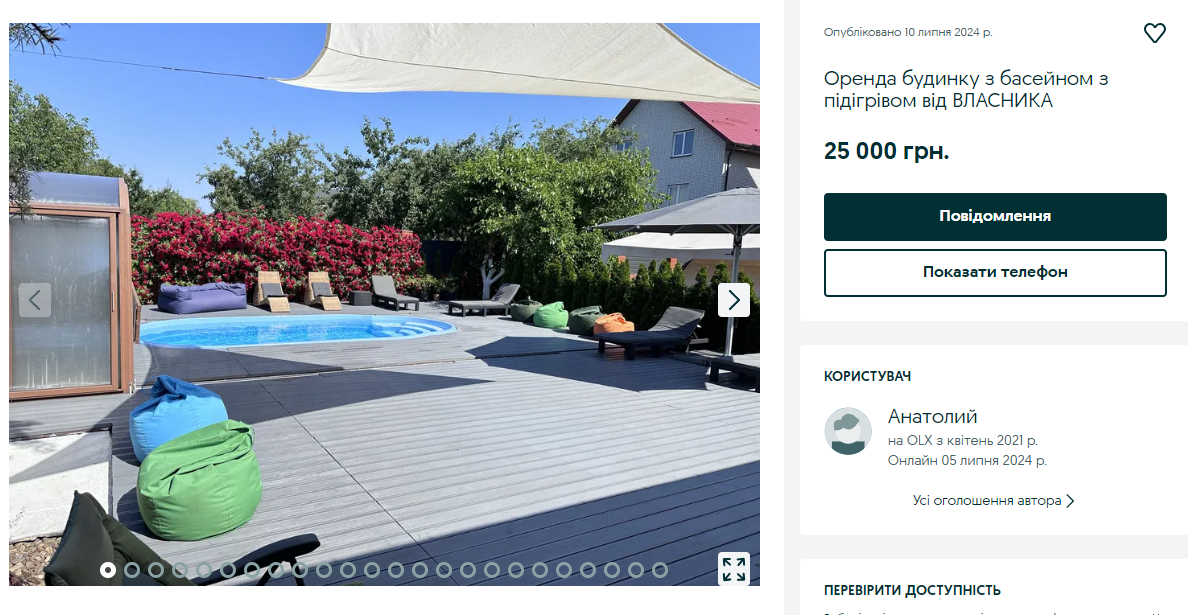This screenshot has width=1188, height=615.
Task: Open the photo in fullscreen view
Action: coord(733,569)
